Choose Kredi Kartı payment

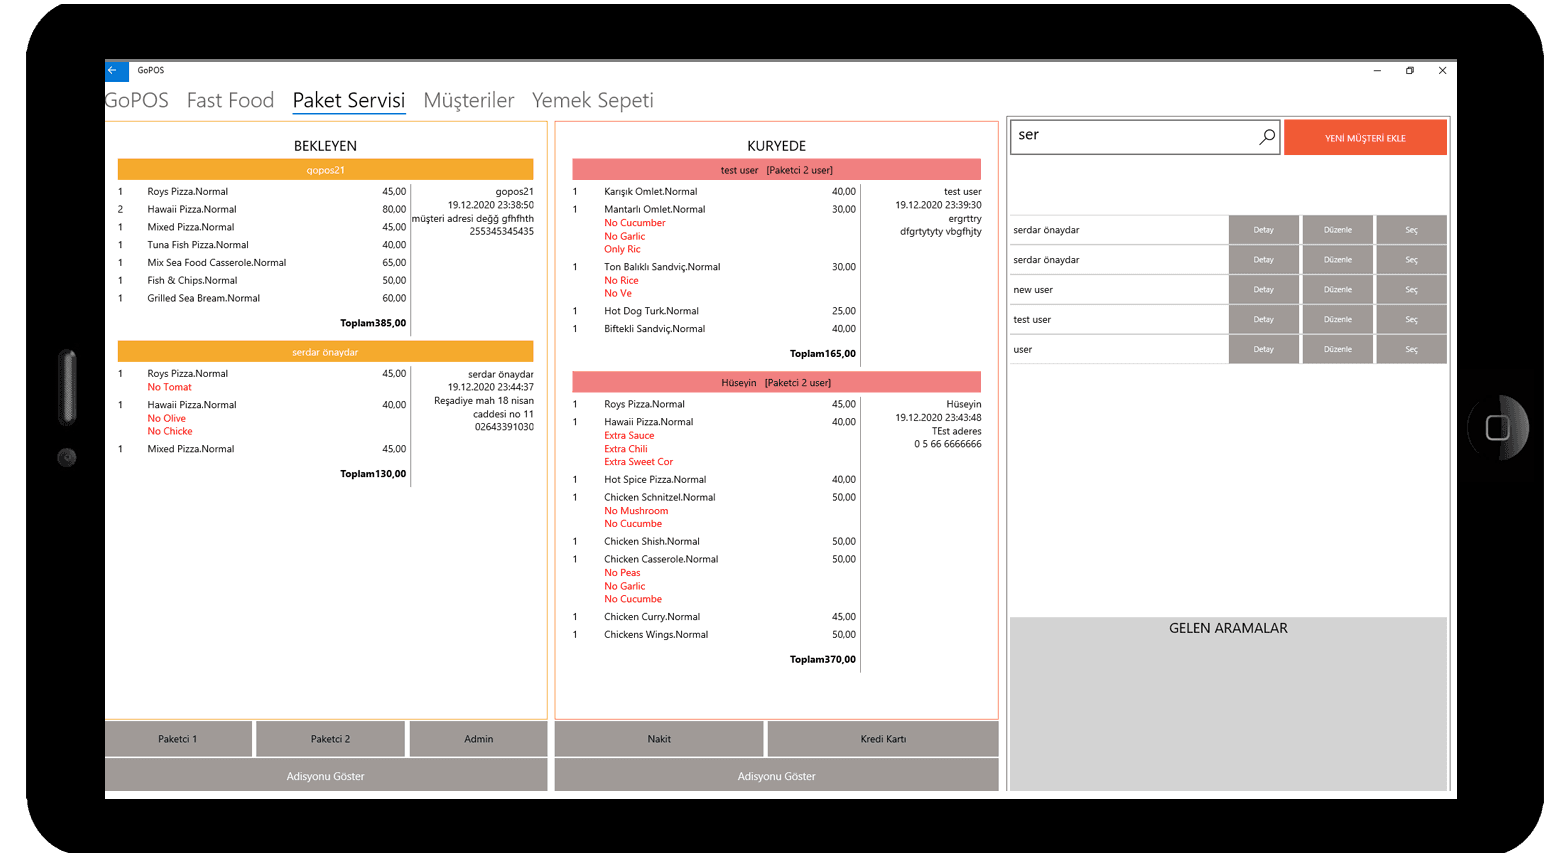click(x=883, y=739)
